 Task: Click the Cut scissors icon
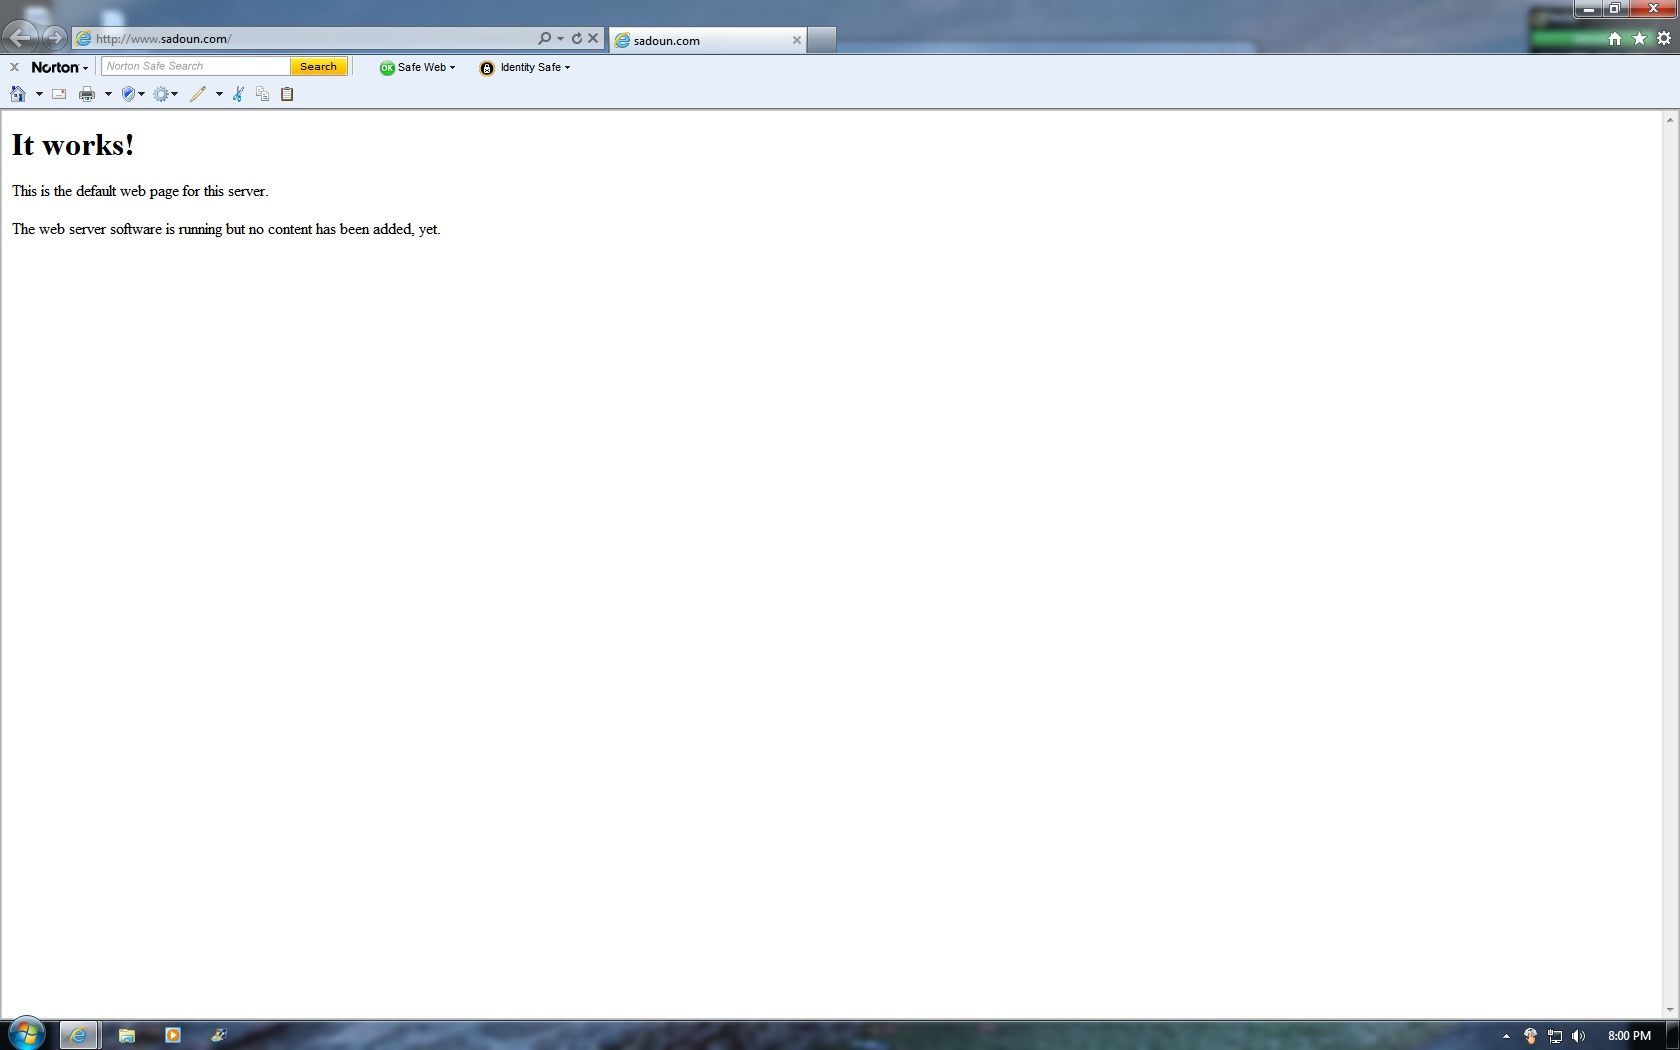(x=238, y=94)
